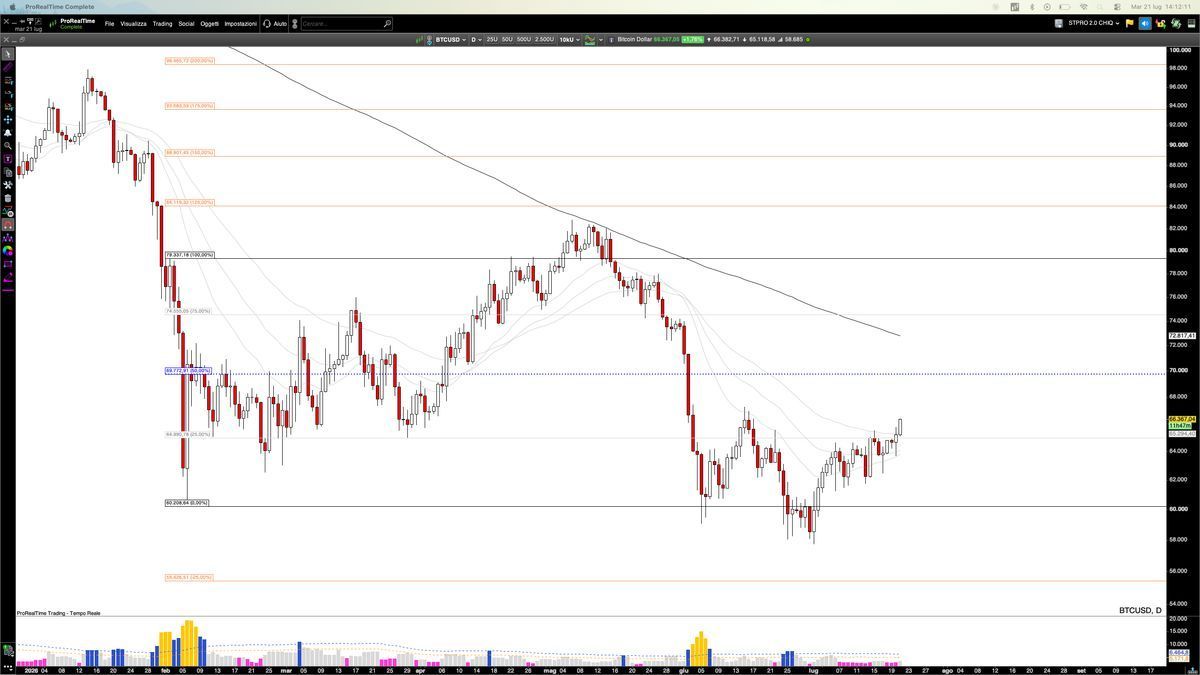Expand the 10kU history dropdown
The height and width of the screenshot is (675, 1200).
pyautogui.click(x=569, y=40)
